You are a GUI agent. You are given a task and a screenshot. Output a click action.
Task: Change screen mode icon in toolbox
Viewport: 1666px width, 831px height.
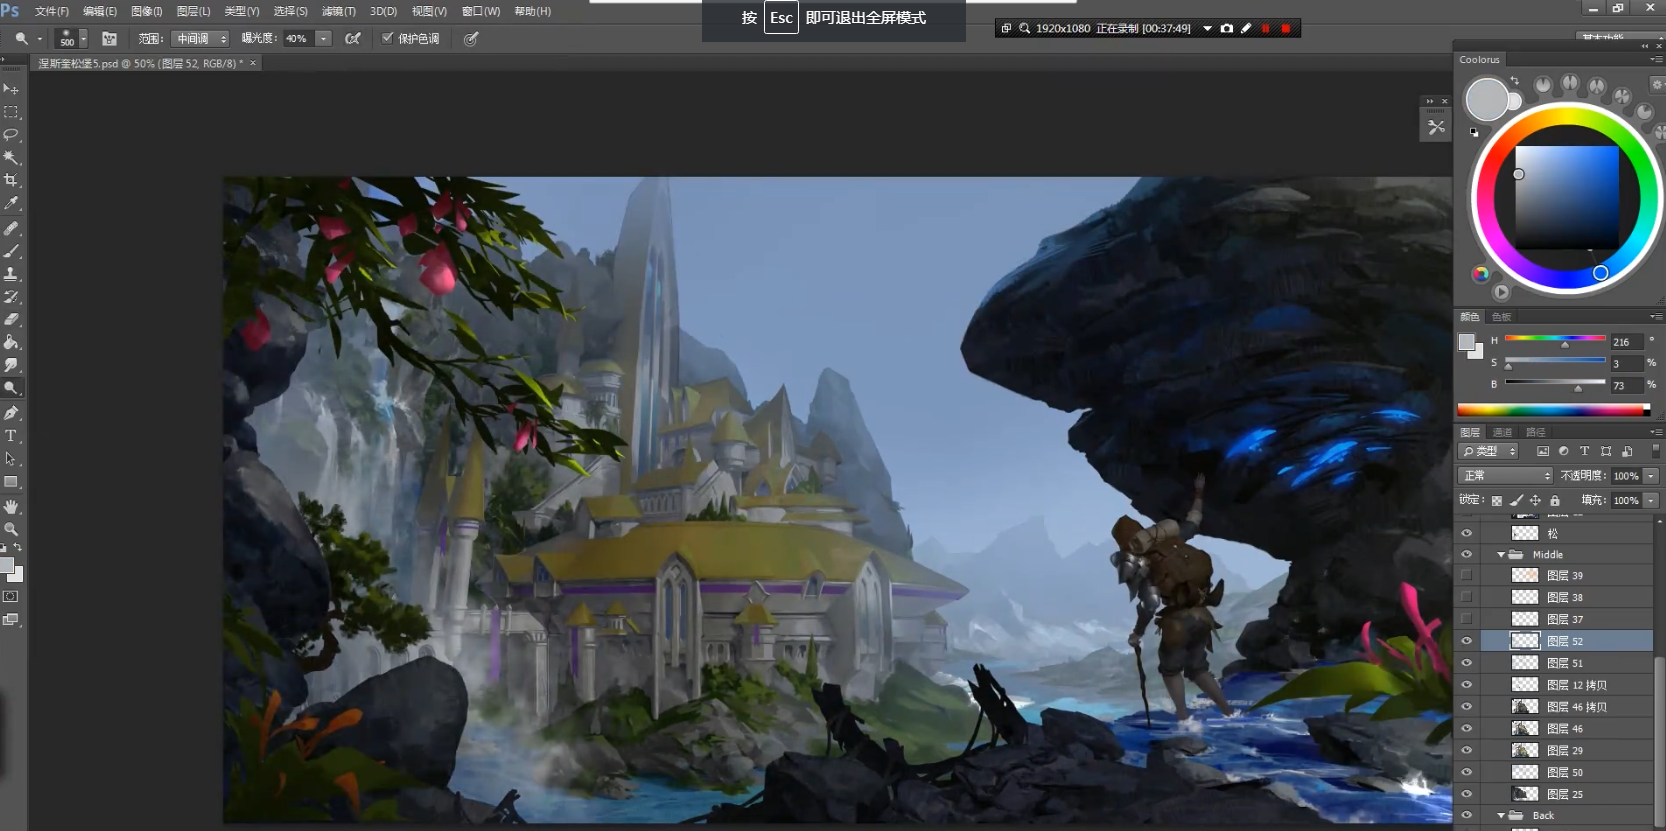click(10, 620)
